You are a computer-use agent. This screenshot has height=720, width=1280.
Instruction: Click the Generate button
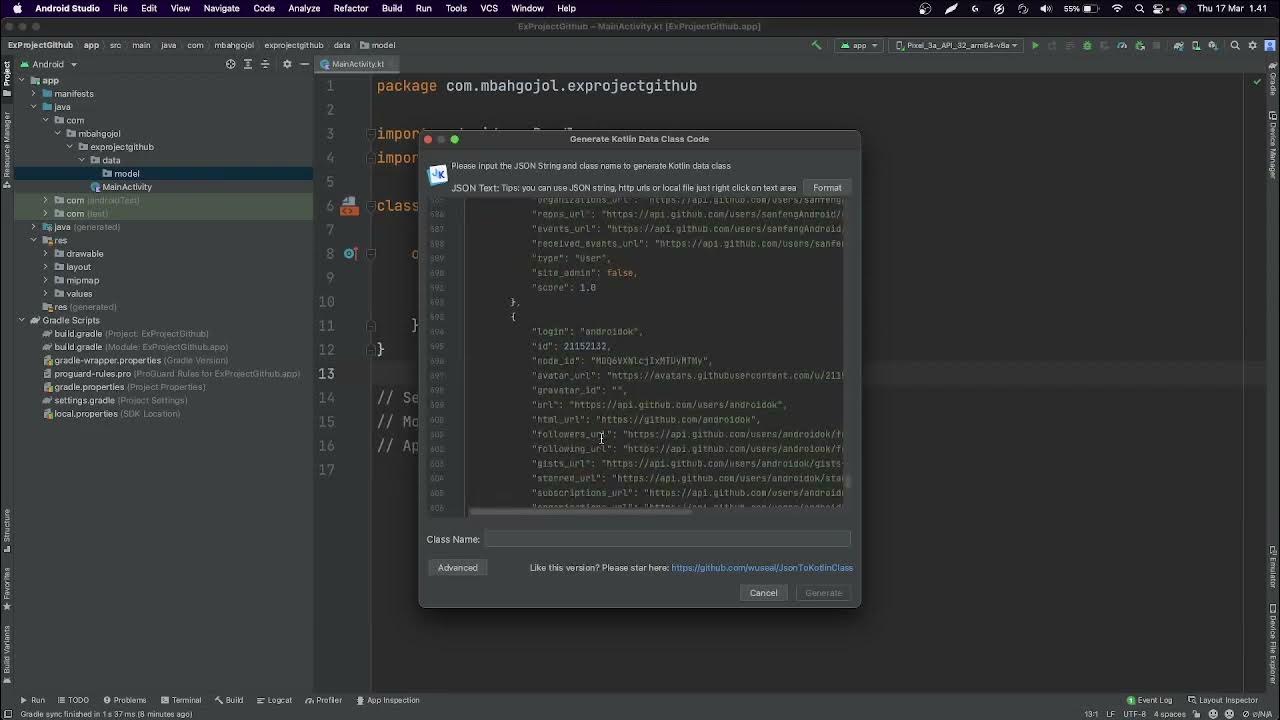point(823,593)
